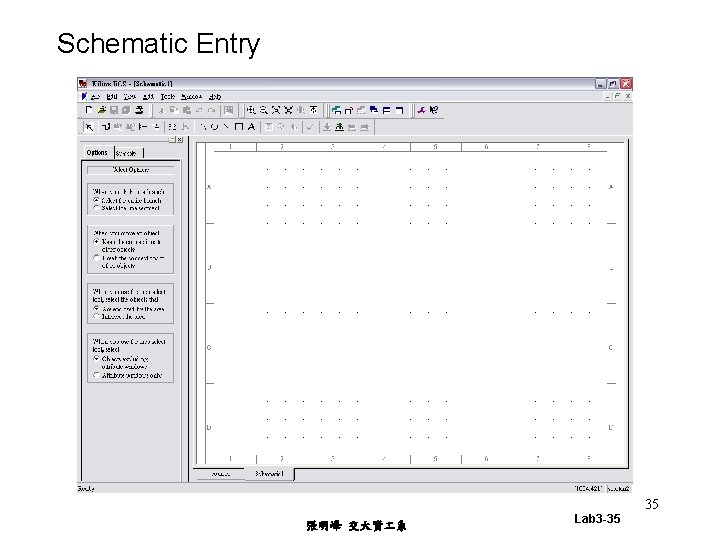Click the Print icon in toolbar
The width and height of the screenshot is (720, 540).
139,110
